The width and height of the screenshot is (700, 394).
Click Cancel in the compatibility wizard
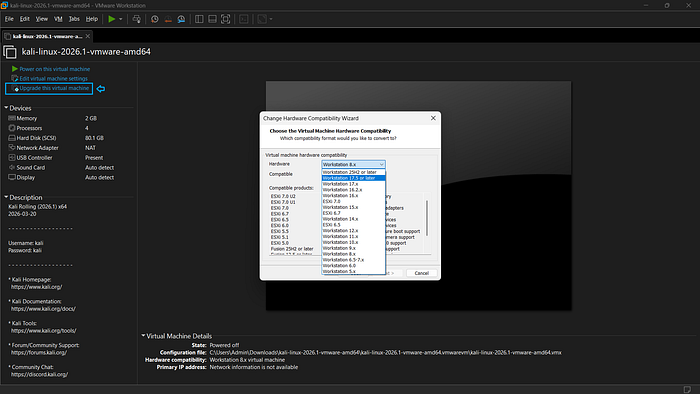pos(421,273)
